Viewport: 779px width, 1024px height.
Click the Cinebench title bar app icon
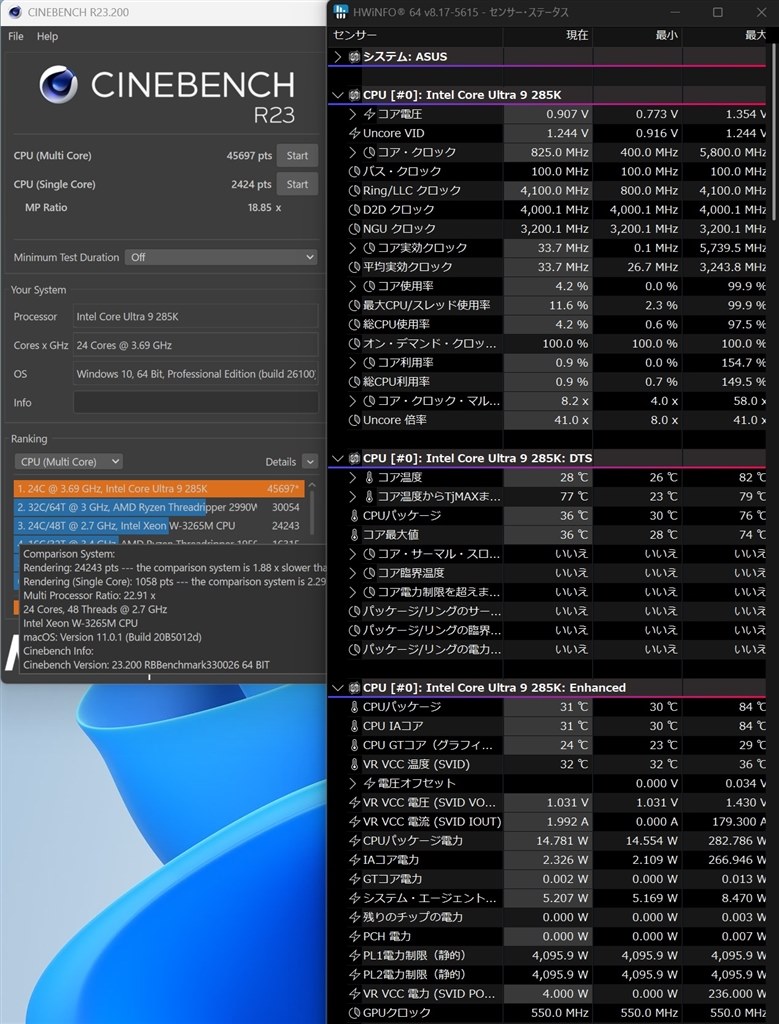click(x=14, y=12)
